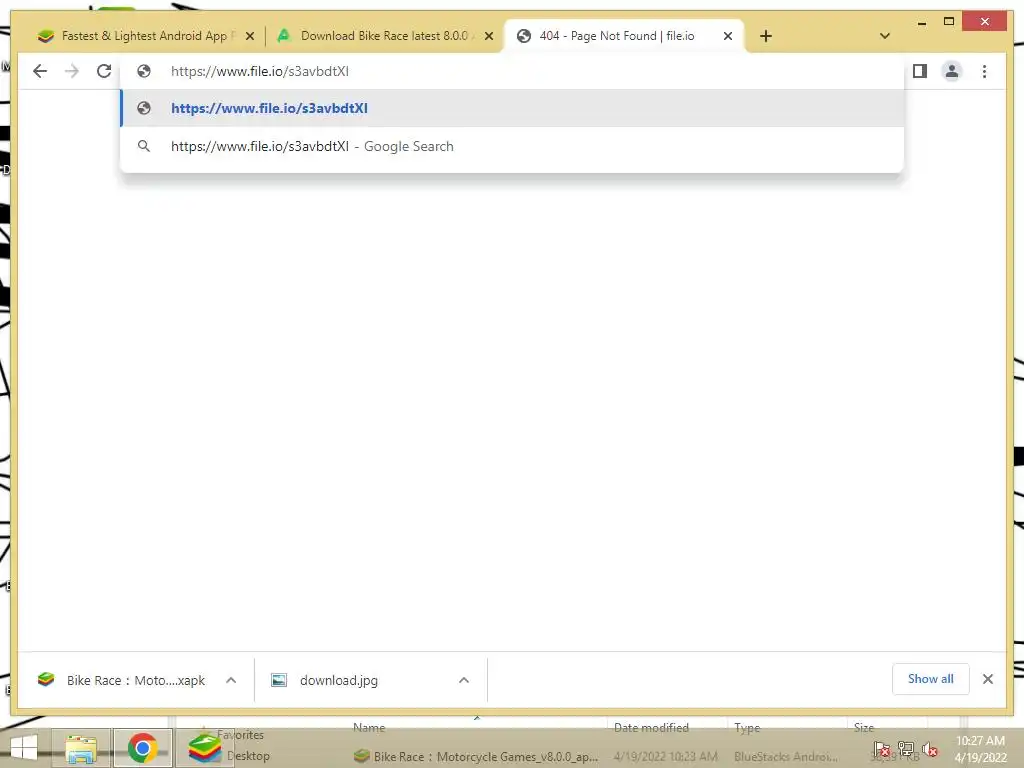Click the image icon on download.jpg
Viewport: 1024px width, 768px height.
tap(279, 680)
